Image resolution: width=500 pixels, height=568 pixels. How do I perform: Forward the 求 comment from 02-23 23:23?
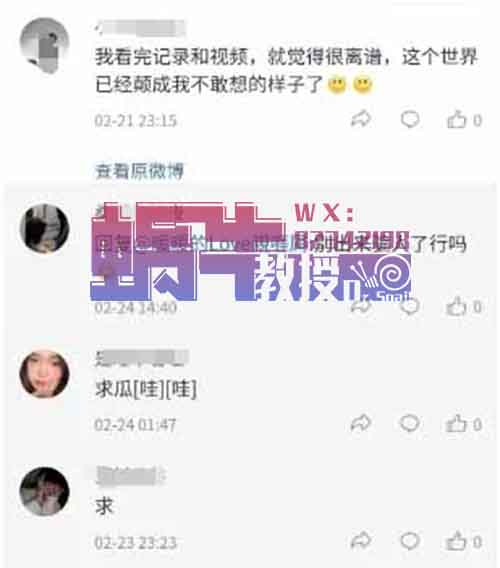361,541
